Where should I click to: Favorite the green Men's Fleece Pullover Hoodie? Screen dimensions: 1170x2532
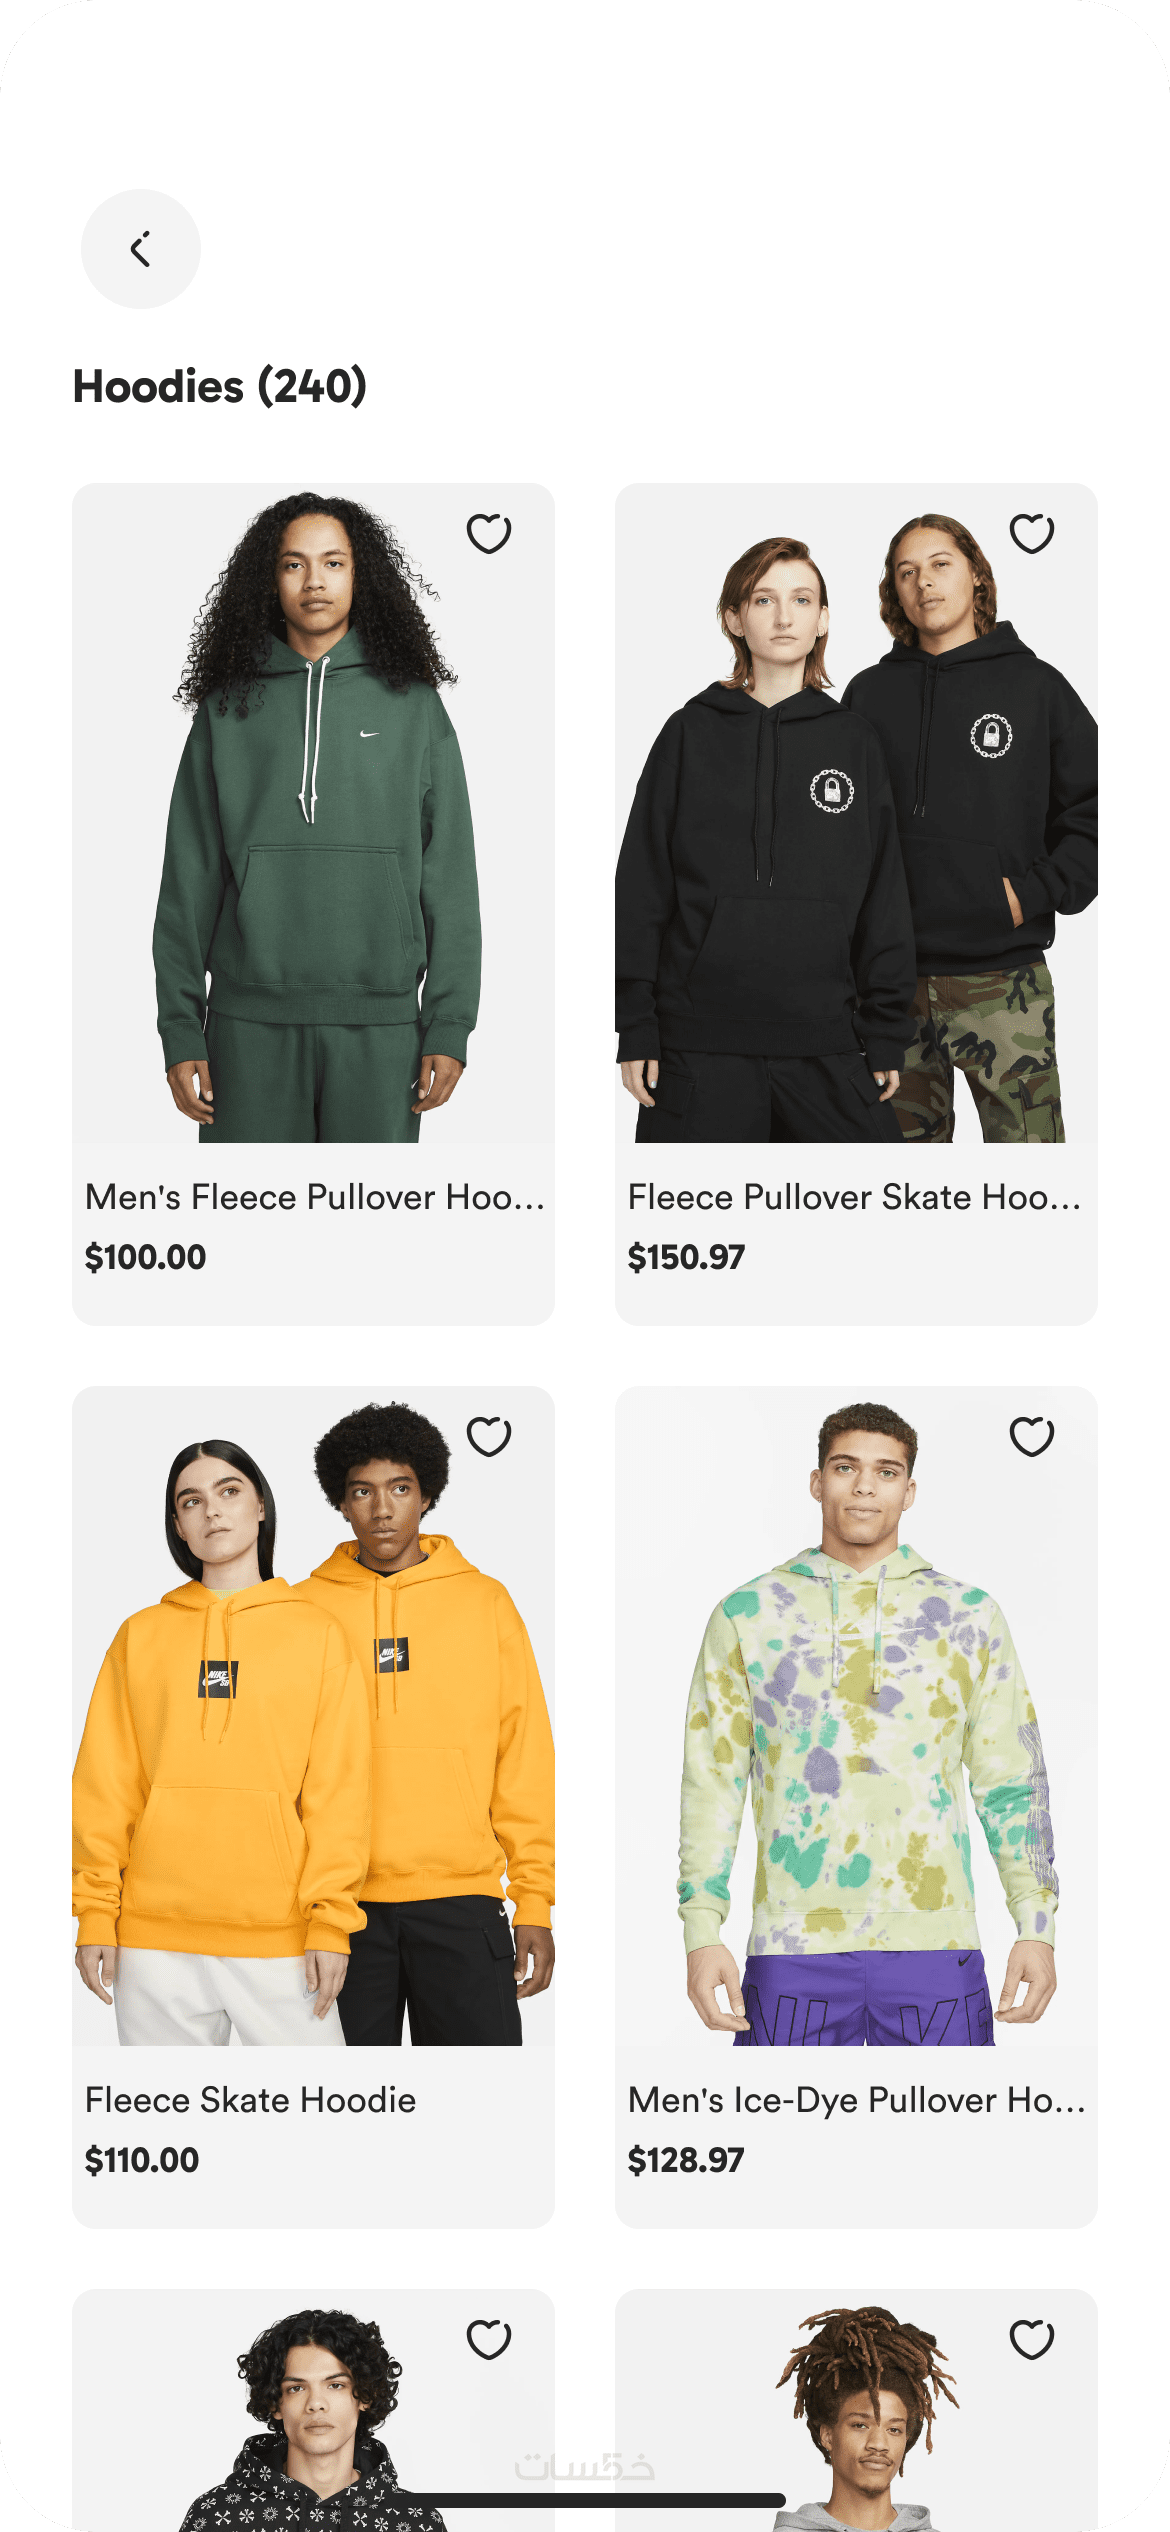click(x=489, y=533)
